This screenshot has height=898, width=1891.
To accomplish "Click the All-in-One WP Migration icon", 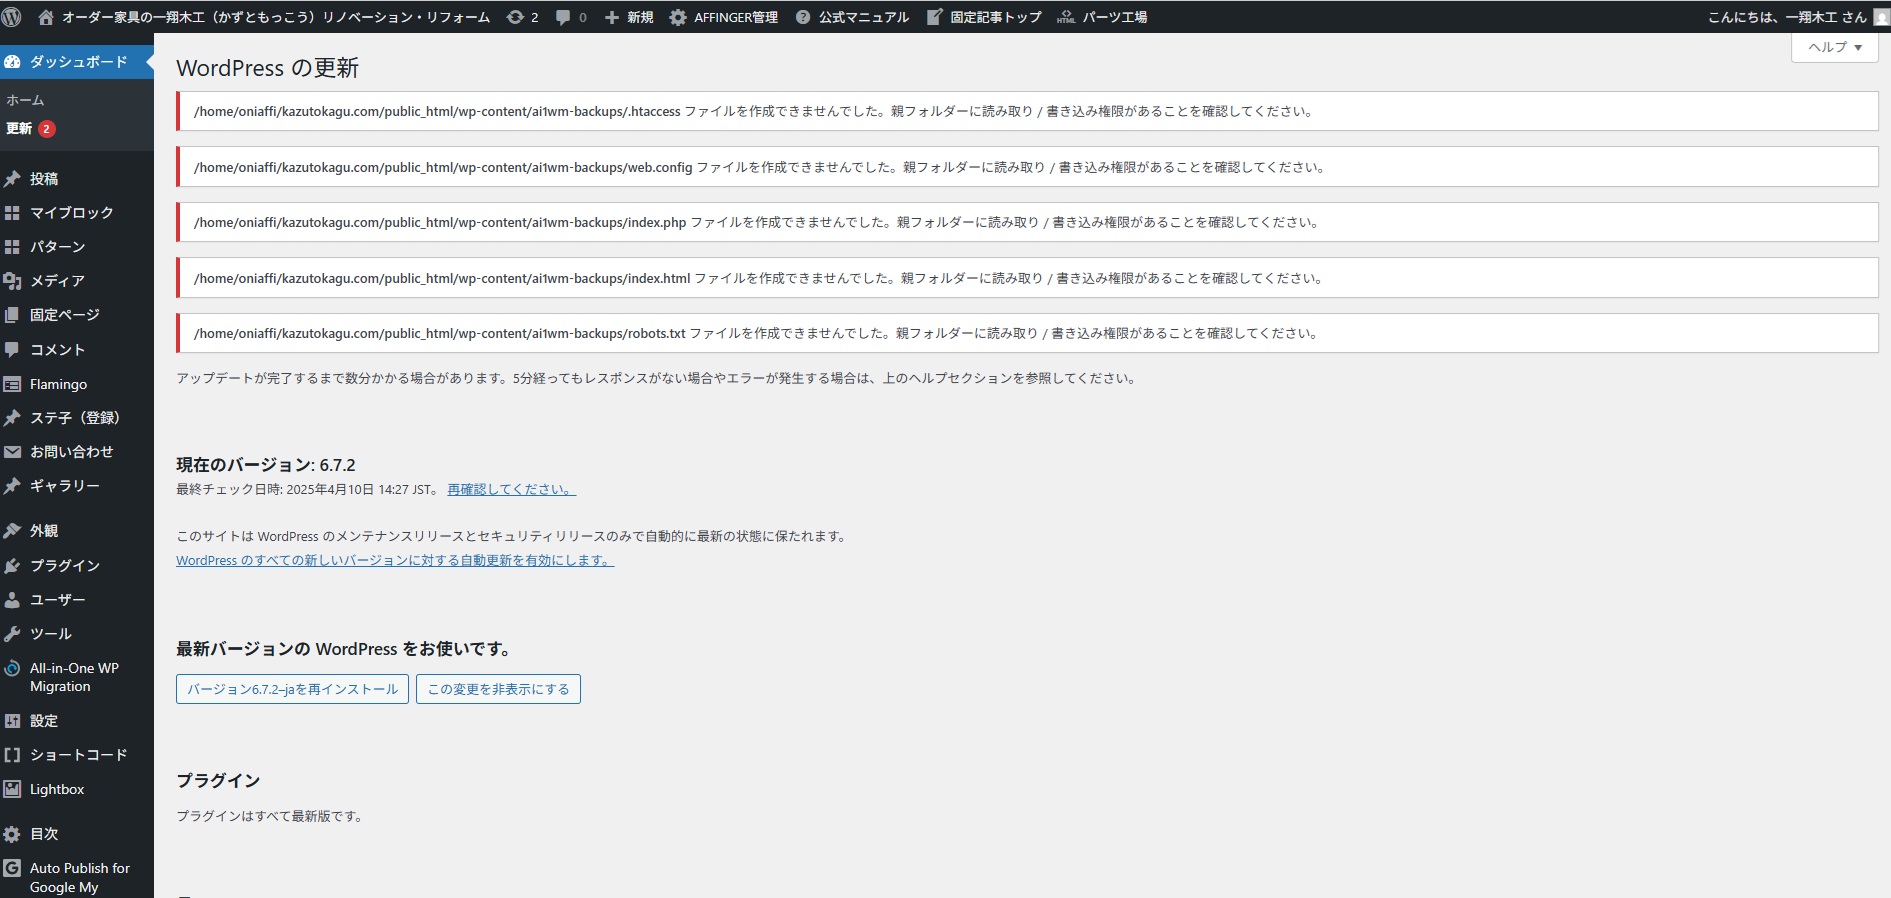I will pos(12,668).
